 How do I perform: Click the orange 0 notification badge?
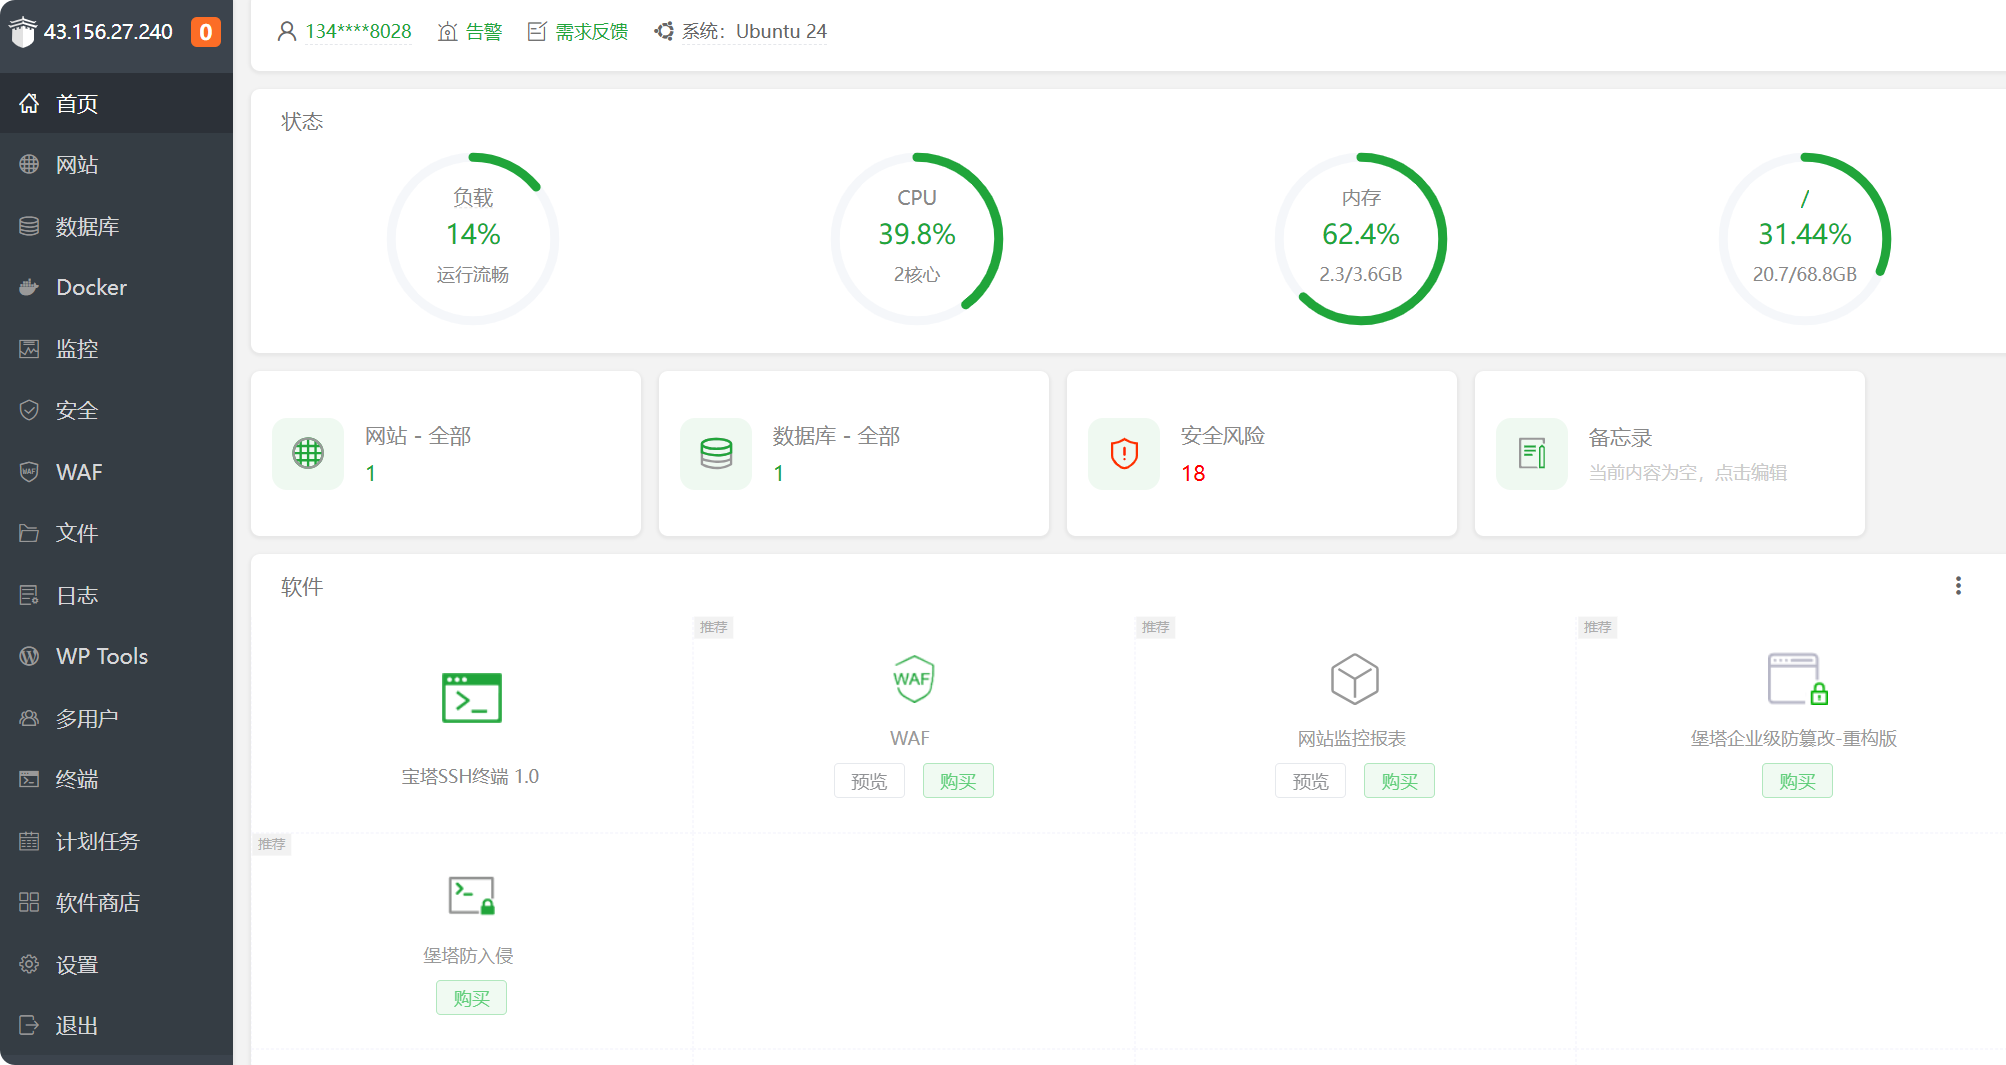(205, 32)
